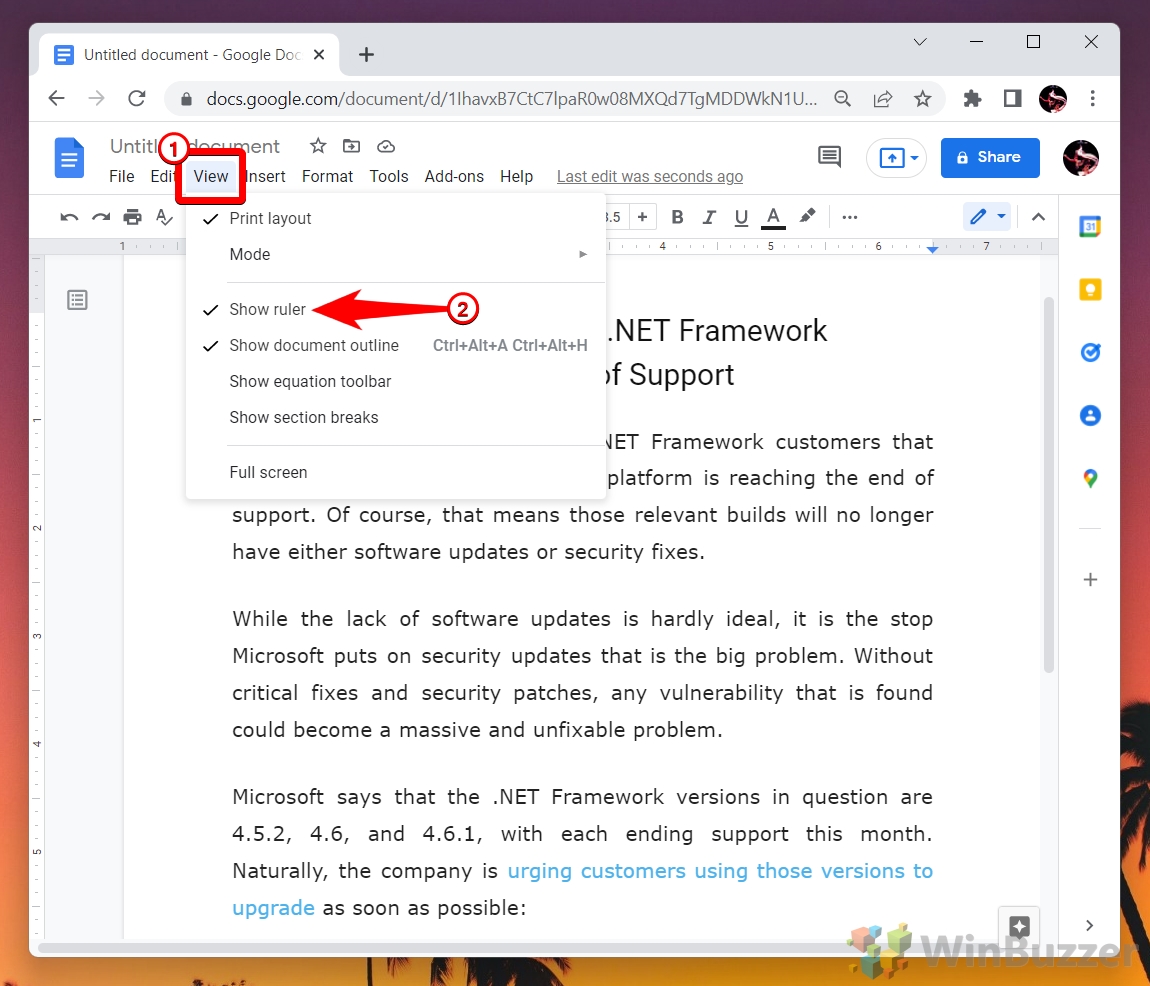The image size is (1150, 986).
Task: Toggle Print layout option
Action: click(x=270, y=219)
